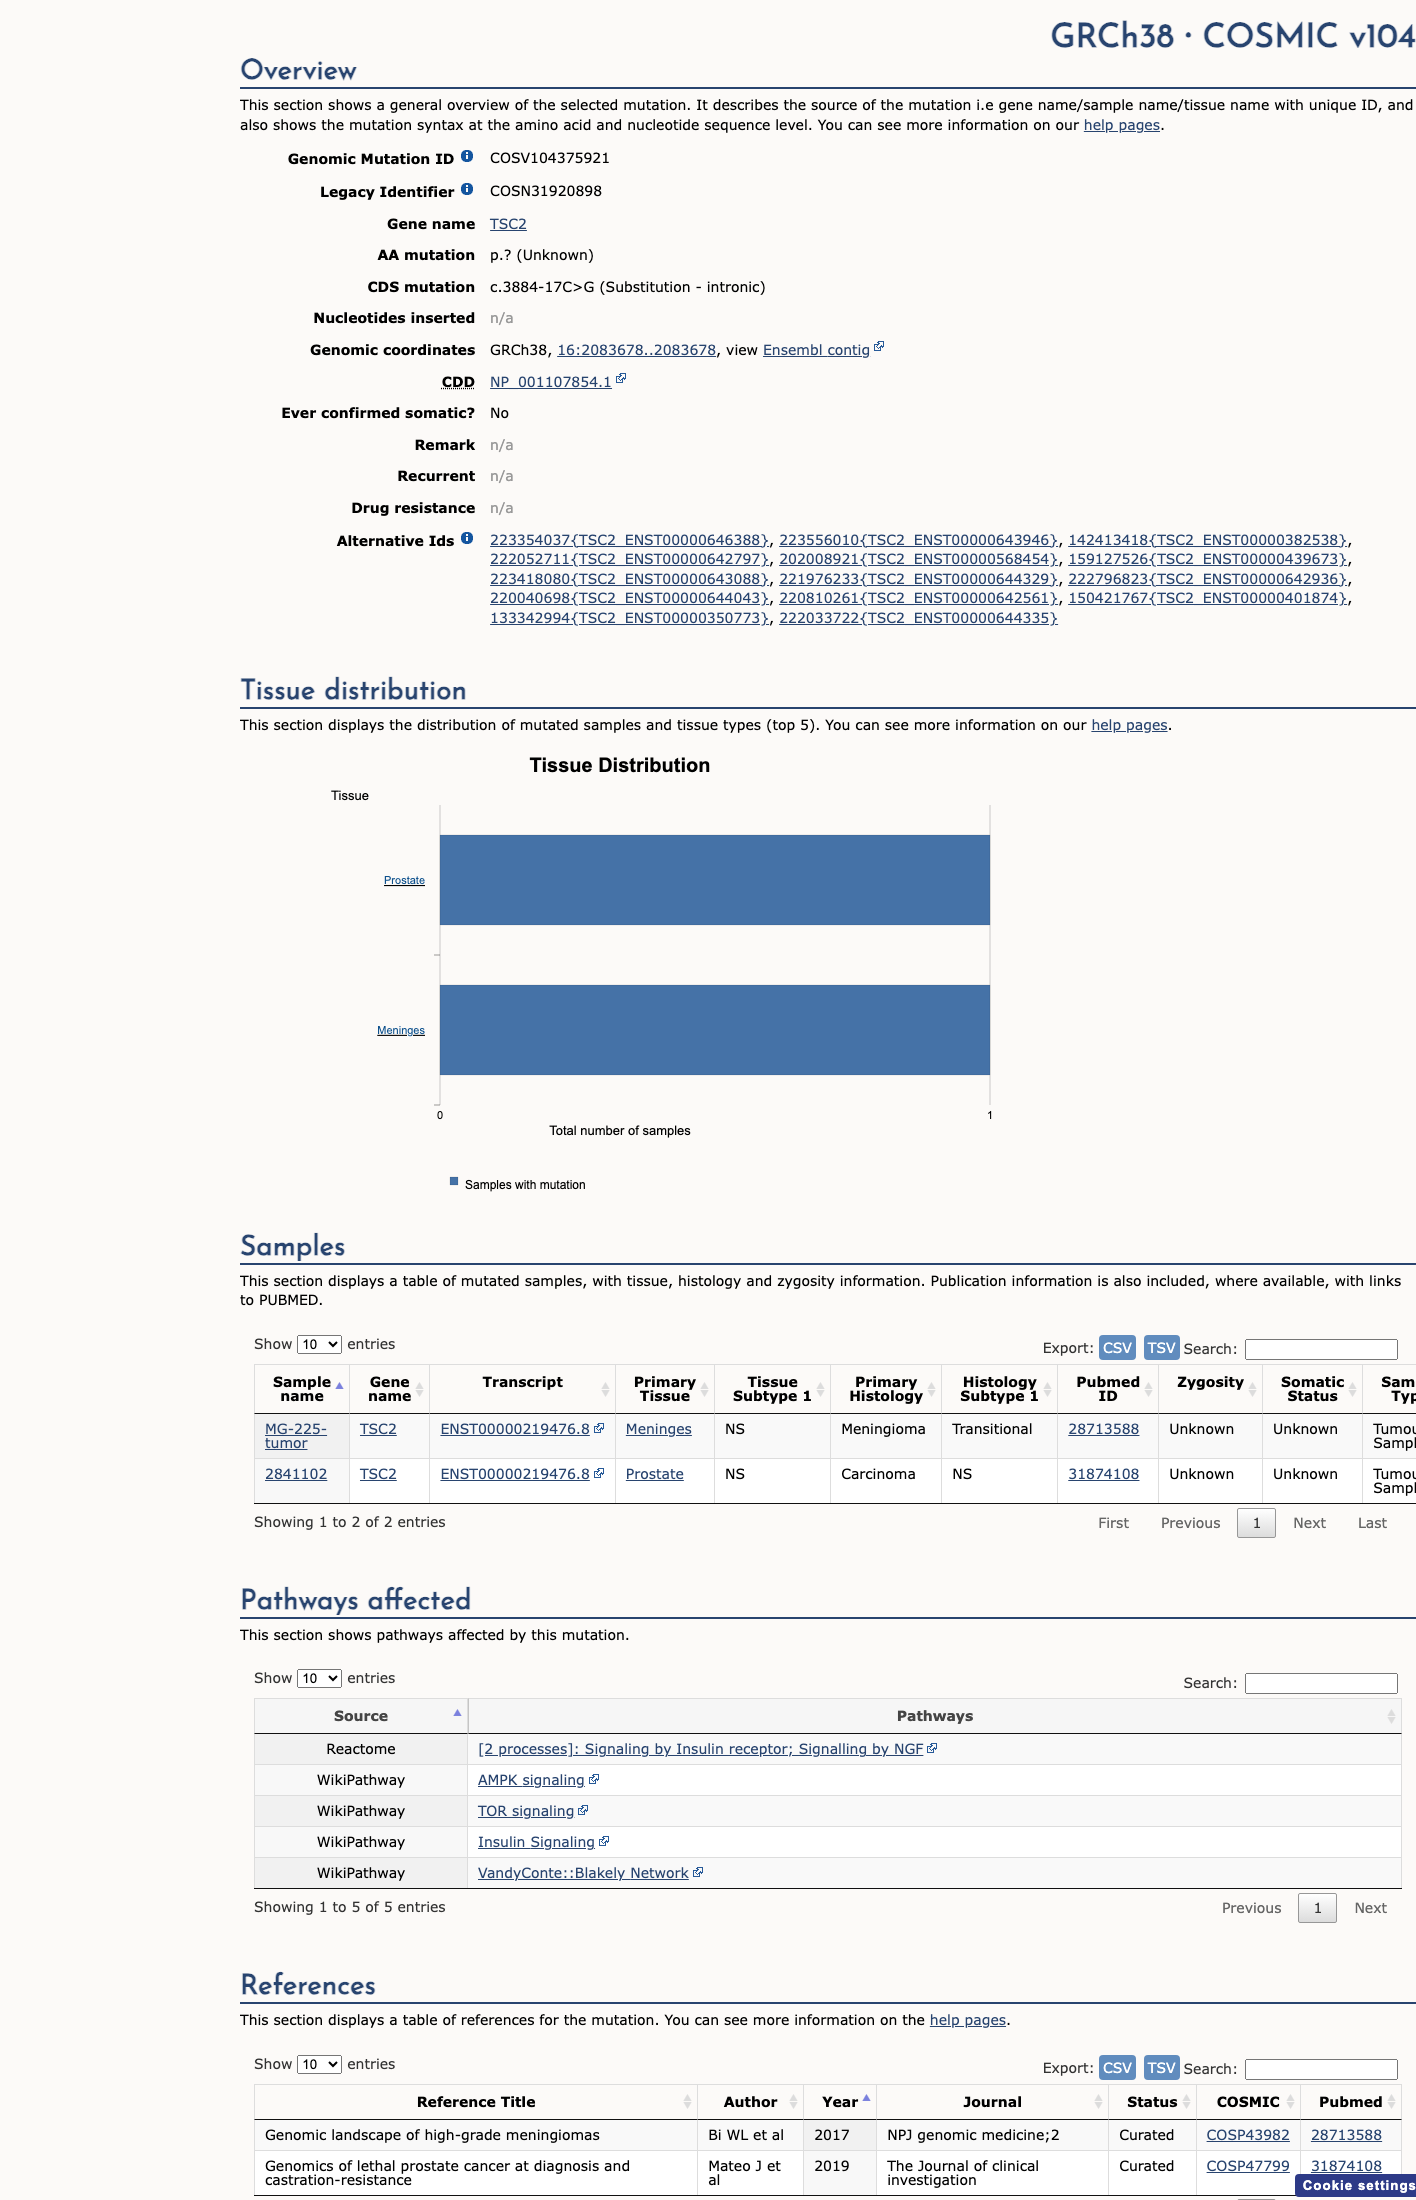Focus the References table Search field
The width and height of the screenshot is (1416, 2200).
click(1321, 2069)
